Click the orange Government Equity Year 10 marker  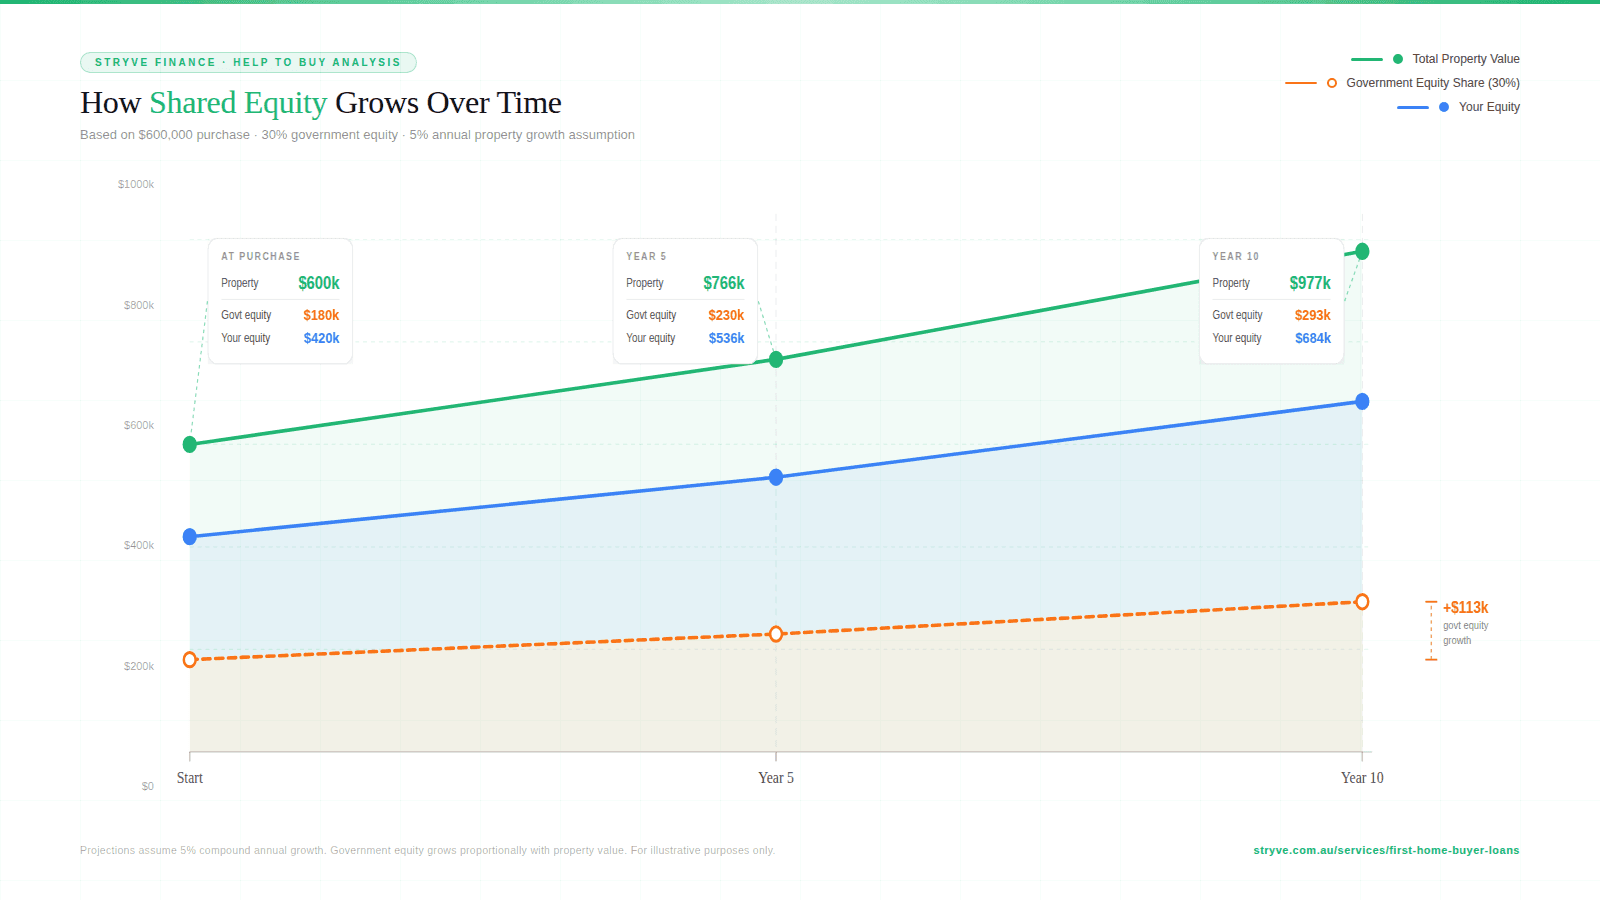(x=1362, y=602)
